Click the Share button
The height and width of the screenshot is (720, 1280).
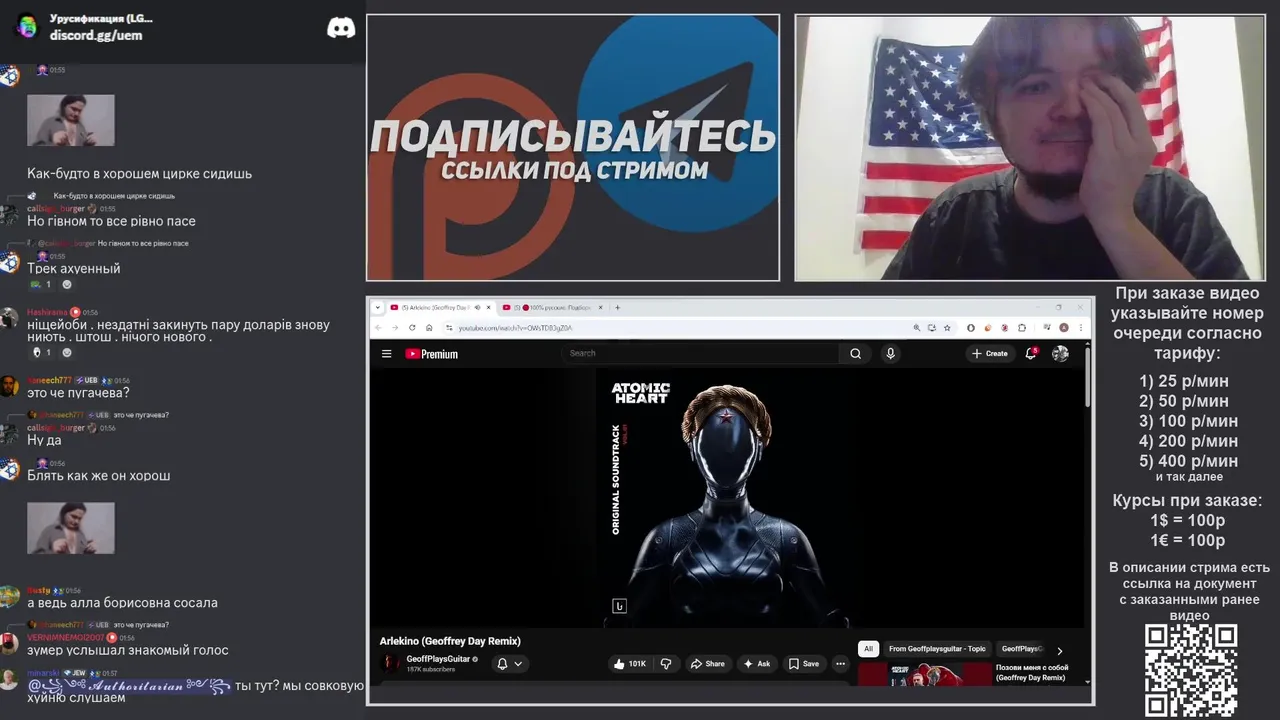[x=707, y=663]
